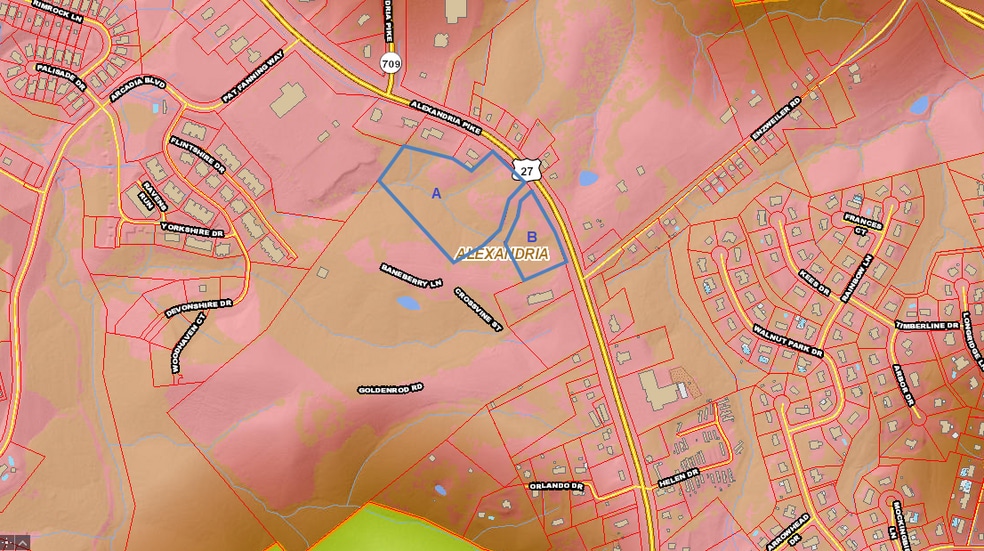Click the ALEXANDRIA city label
This screenshot has width=984, height=551.
coord(502,254)
